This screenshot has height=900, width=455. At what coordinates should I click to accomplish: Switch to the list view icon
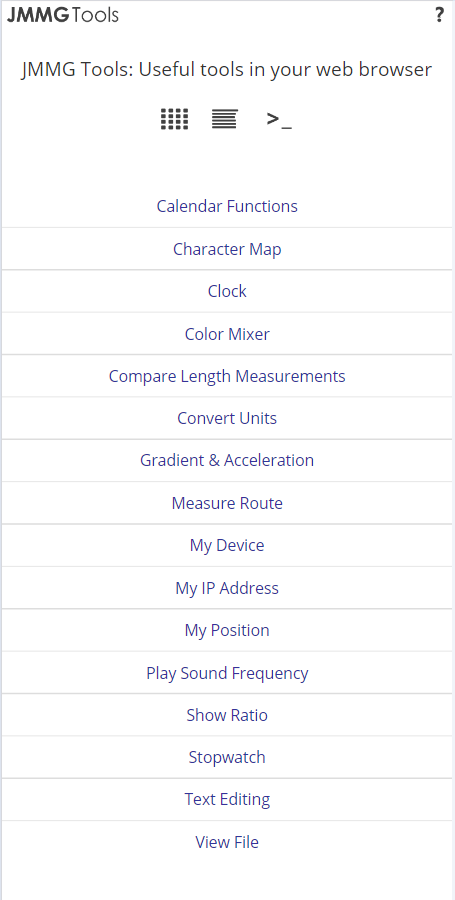(224, 119)
